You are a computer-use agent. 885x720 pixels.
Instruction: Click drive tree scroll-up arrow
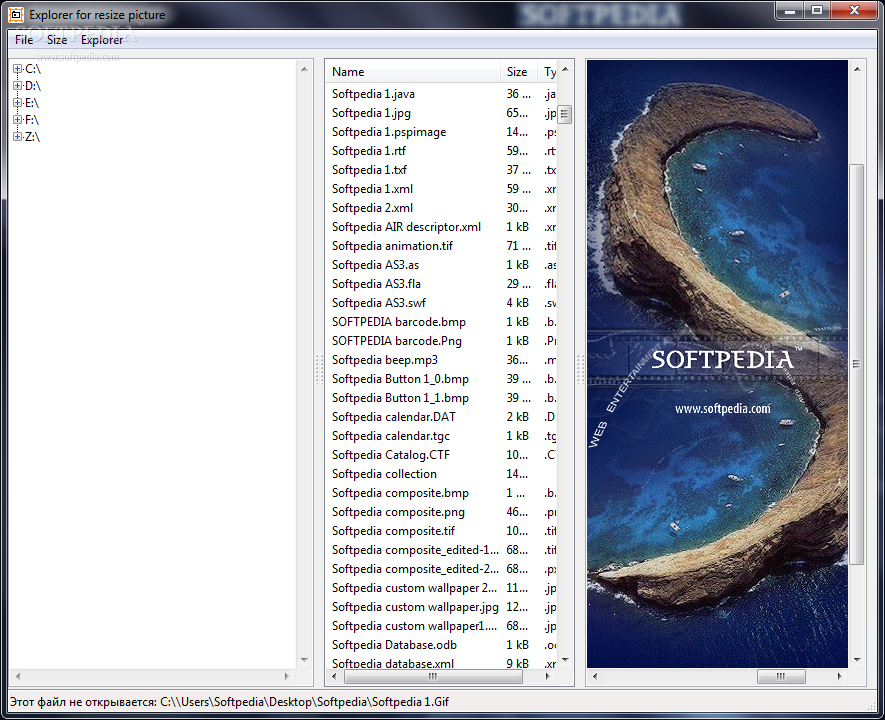point(304,69)
